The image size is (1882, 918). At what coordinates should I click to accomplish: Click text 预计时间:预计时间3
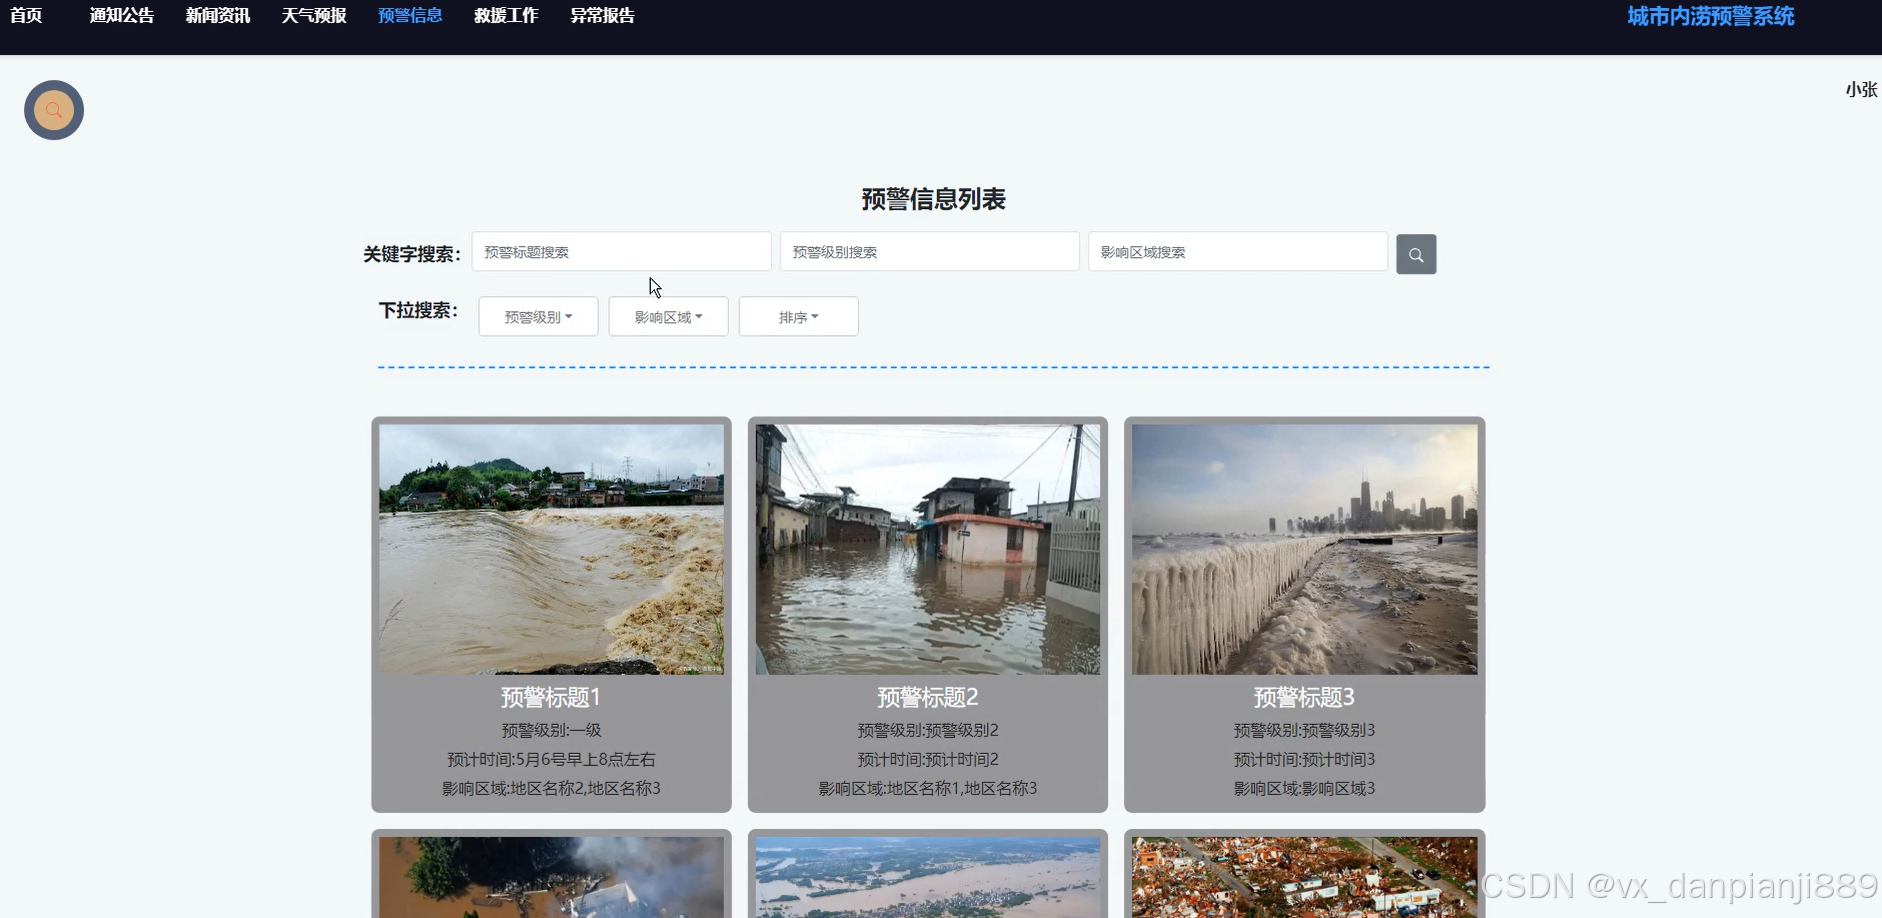1304,760
